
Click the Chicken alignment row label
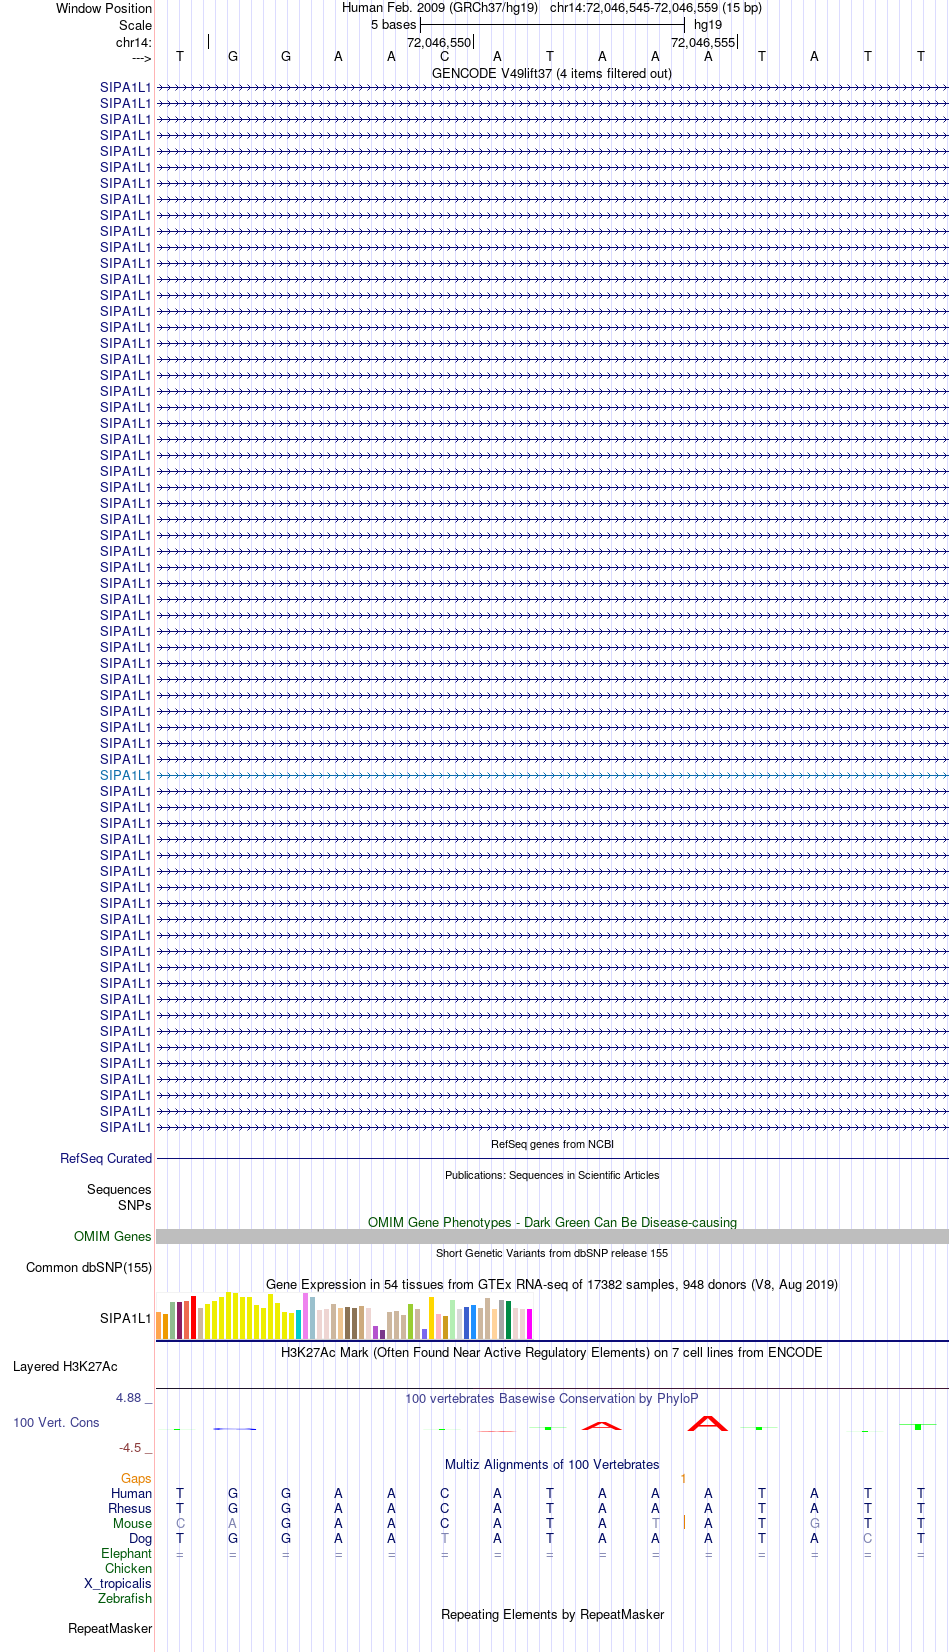point(128,1568)
